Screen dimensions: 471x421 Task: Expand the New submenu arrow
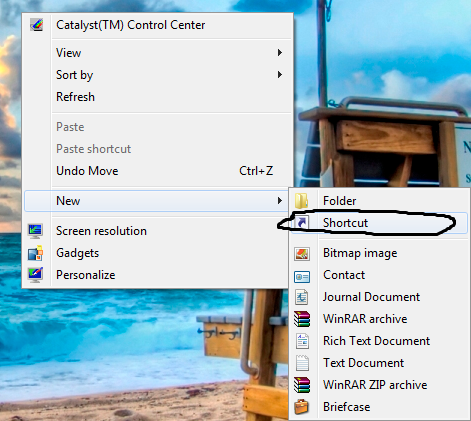[x=280, y=201]
